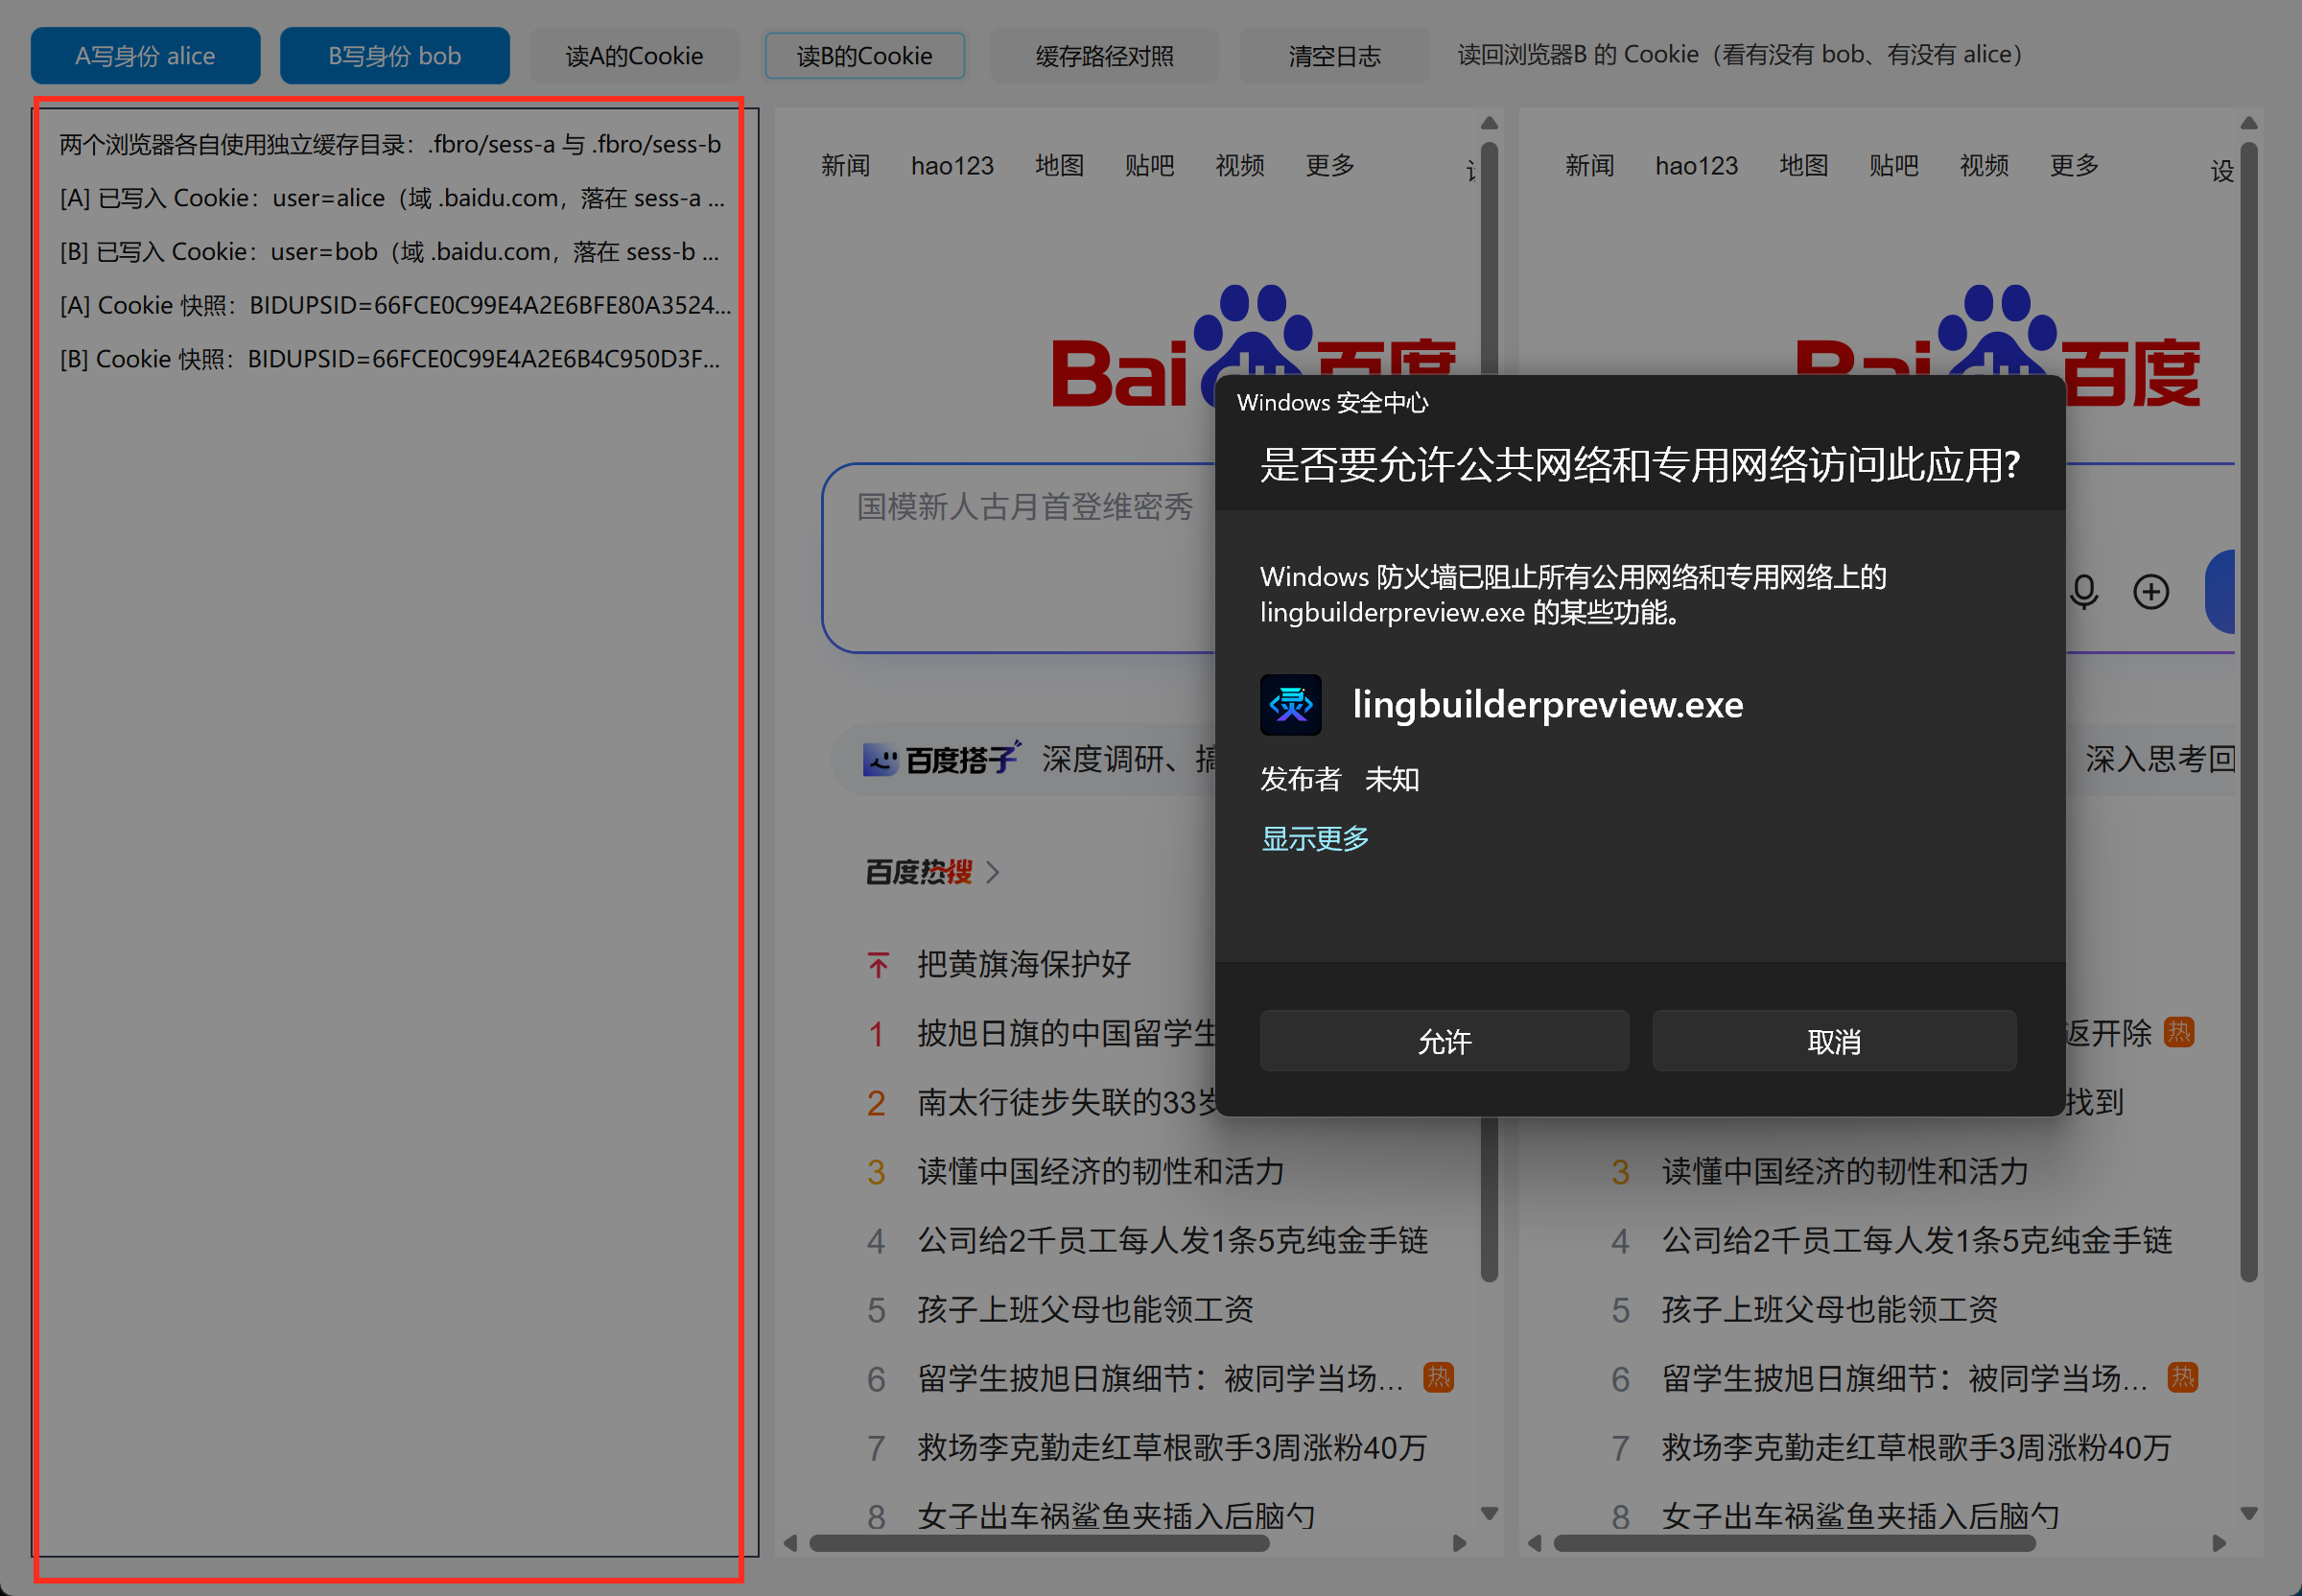Click the plus circle icon in search box
The image size is (2302, 1596).
click(x=2151, y=592)
